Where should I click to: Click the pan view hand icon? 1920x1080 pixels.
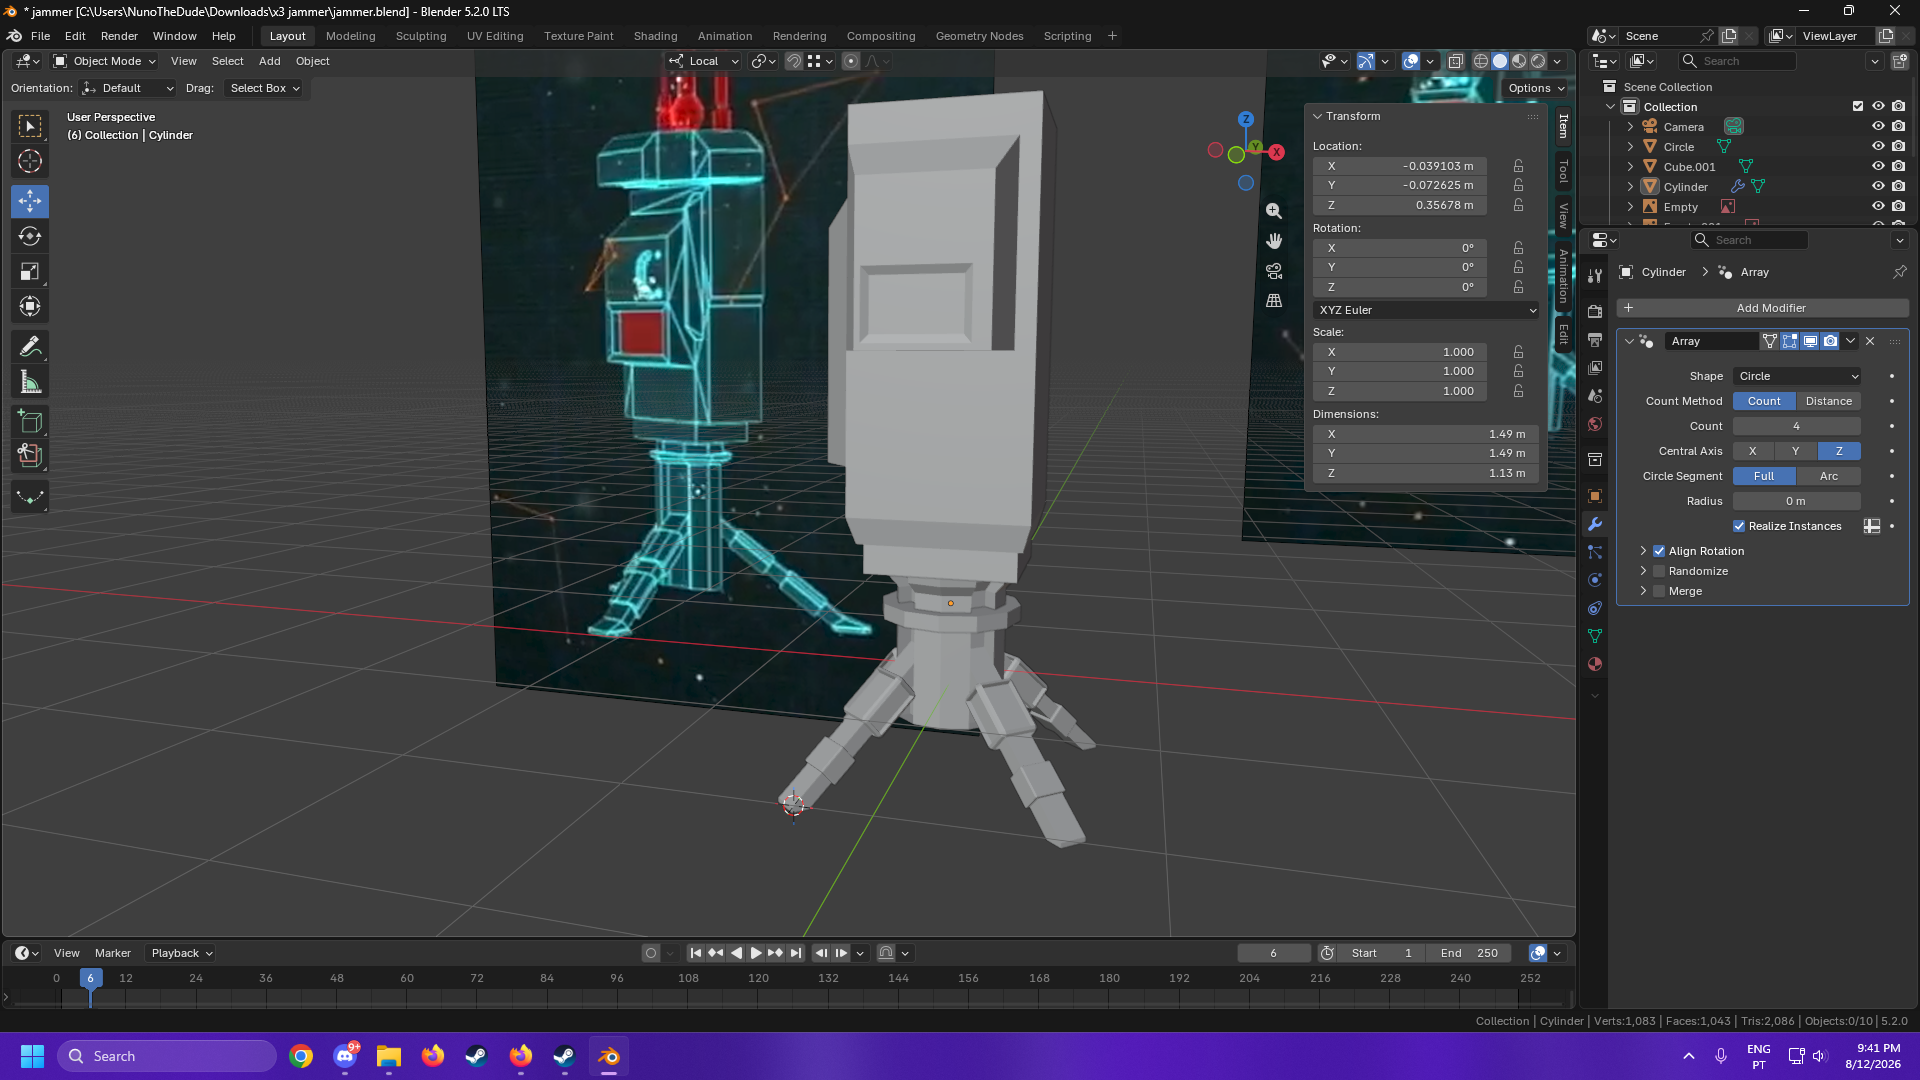(1274, 241)
